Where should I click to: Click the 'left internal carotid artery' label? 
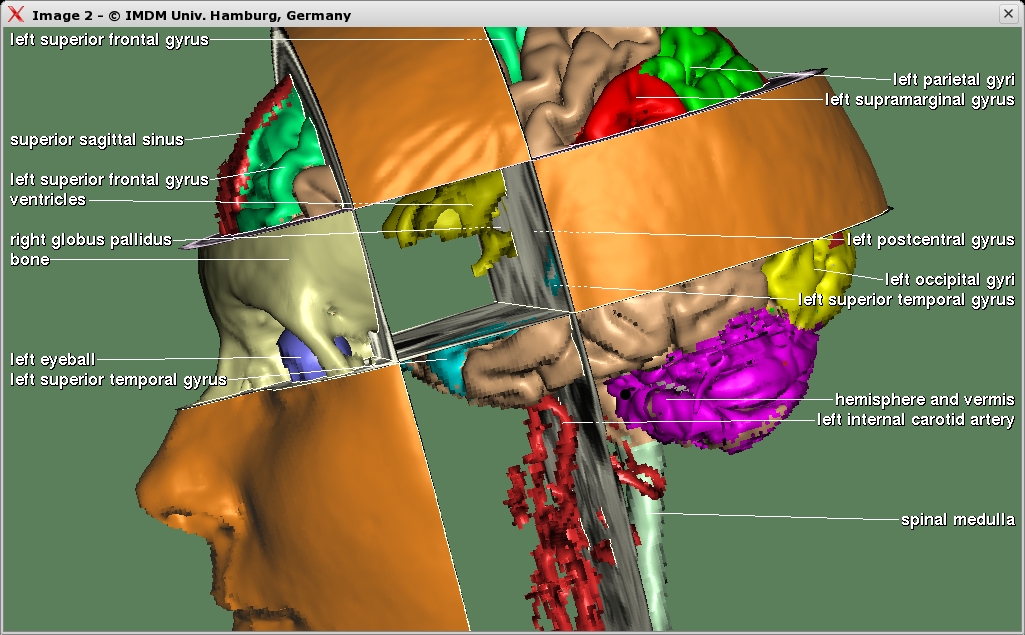click(x=916, y=420)
